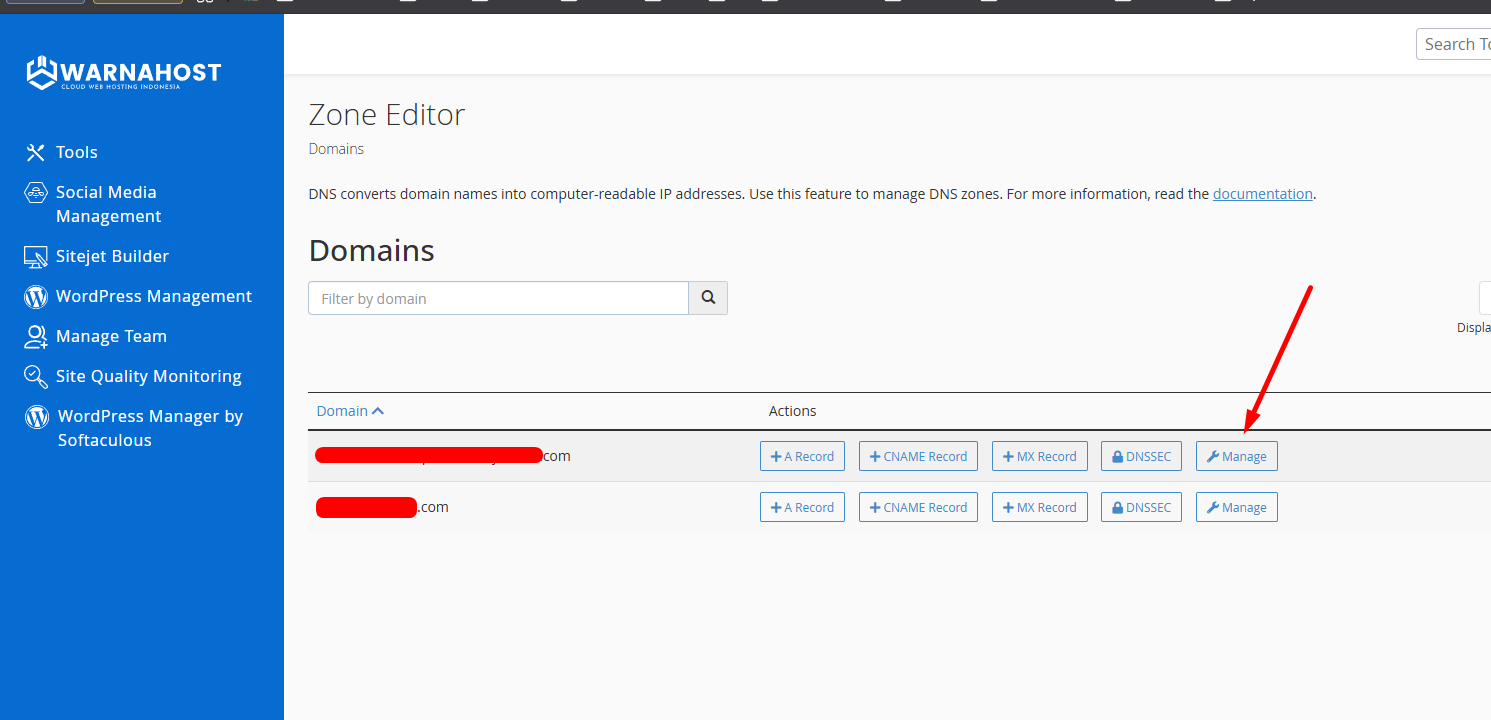The width and height of the screenshot is (1491, 720).
Task: Click the WarnaHost logo
Action: tap(122, 73)
